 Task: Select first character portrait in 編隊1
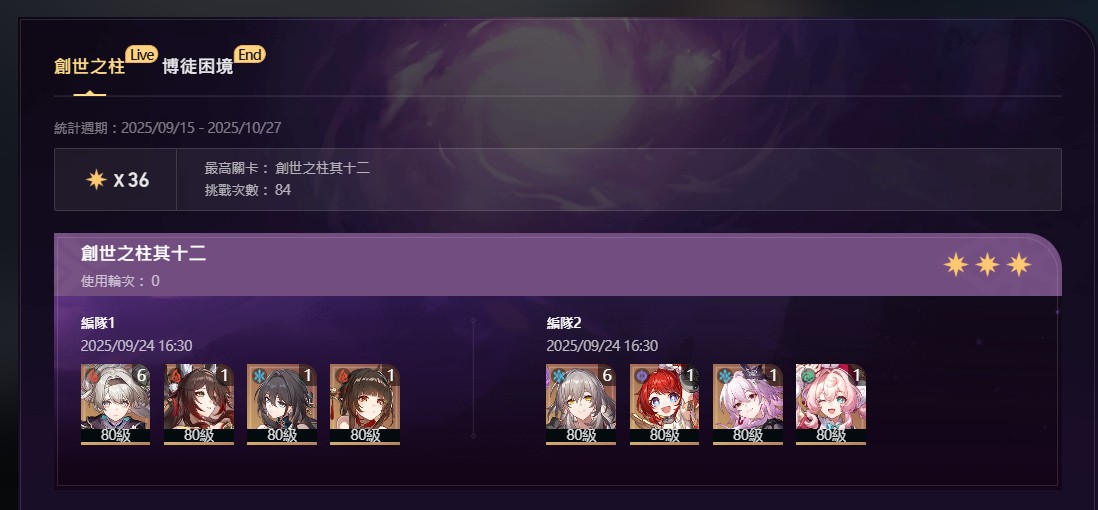coord(116,404)
